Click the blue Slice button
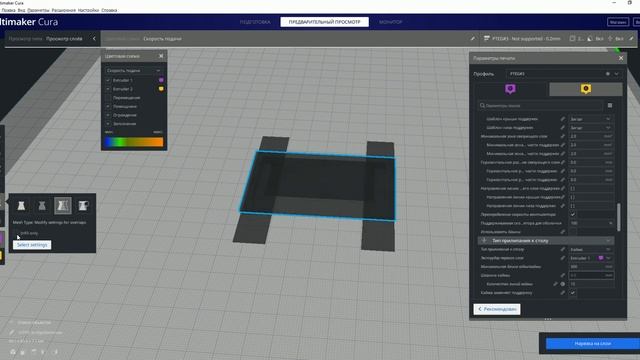Screen dimensions: 640x360 pyautogui.click(x=593, y=344)
